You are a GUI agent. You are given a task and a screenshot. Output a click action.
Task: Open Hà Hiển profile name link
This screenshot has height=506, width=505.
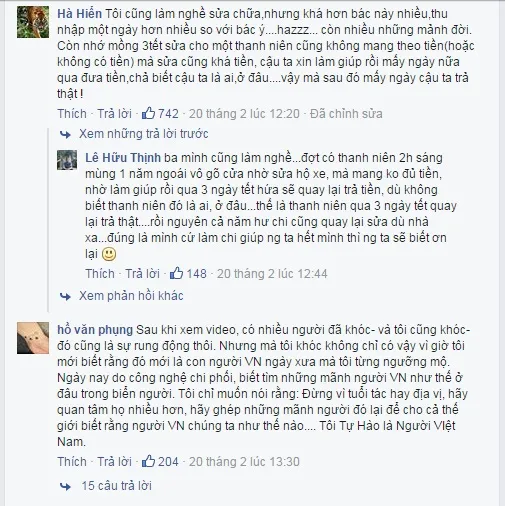[x=79, y=14]
